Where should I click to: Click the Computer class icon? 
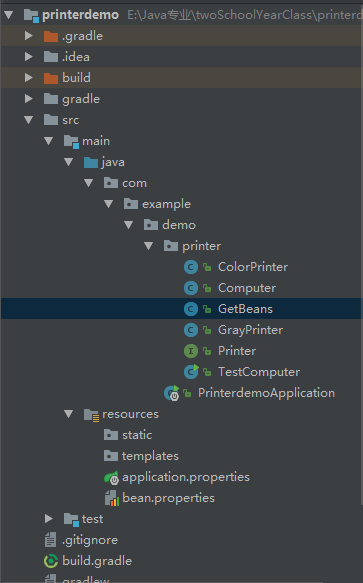191,288
